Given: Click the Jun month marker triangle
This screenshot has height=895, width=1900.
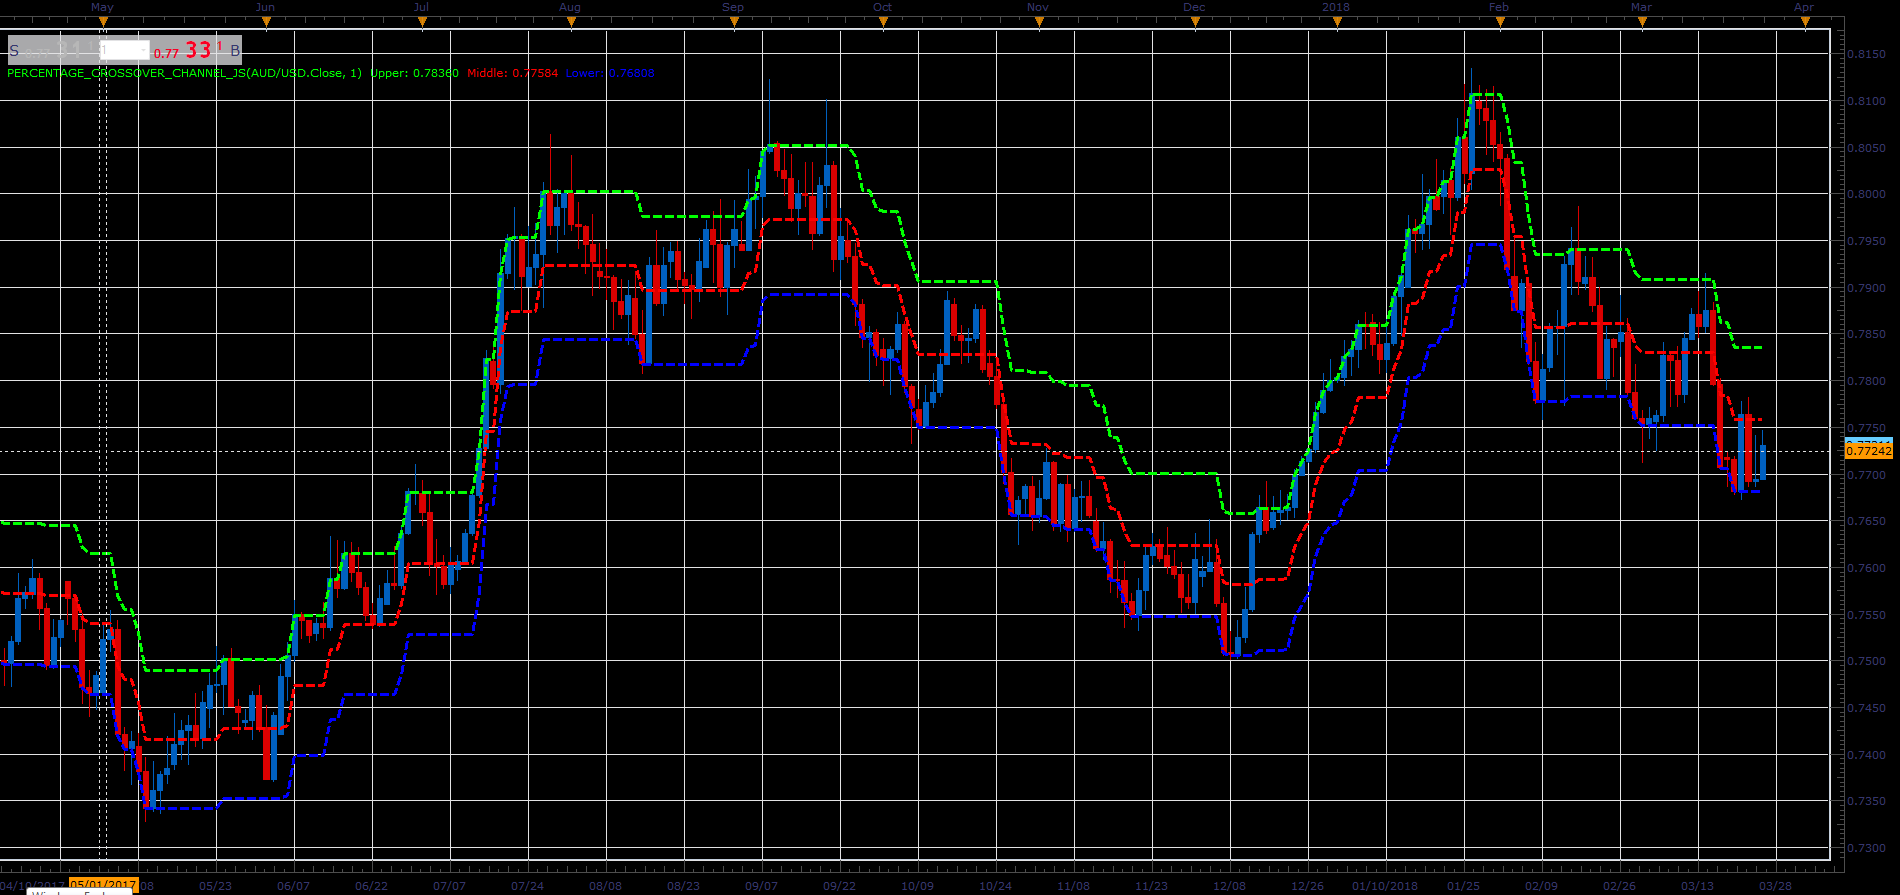Looking at the screenshot, I should point(265,22).
